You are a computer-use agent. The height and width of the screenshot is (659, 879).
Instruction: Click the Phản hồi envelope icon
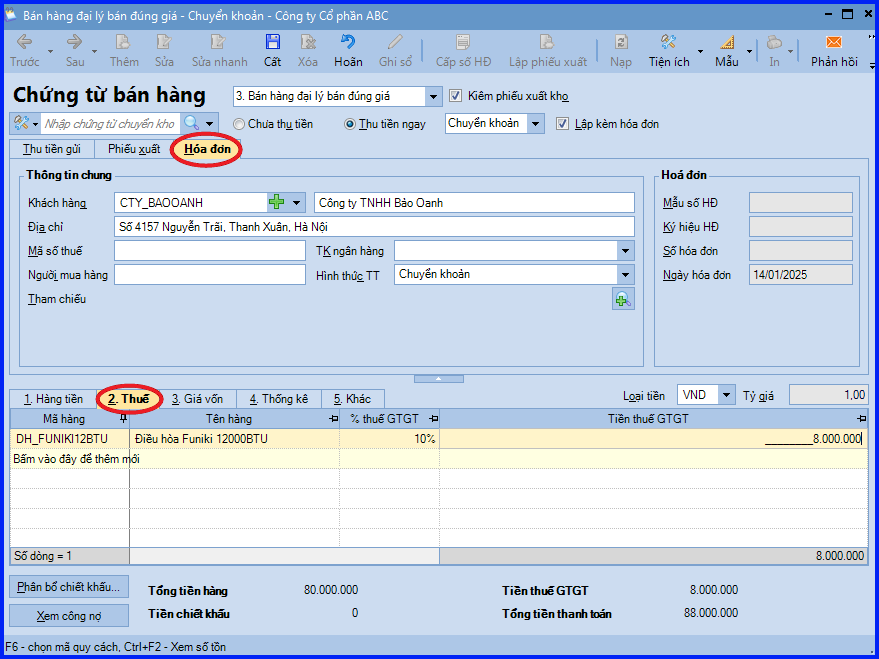[834, 43]
